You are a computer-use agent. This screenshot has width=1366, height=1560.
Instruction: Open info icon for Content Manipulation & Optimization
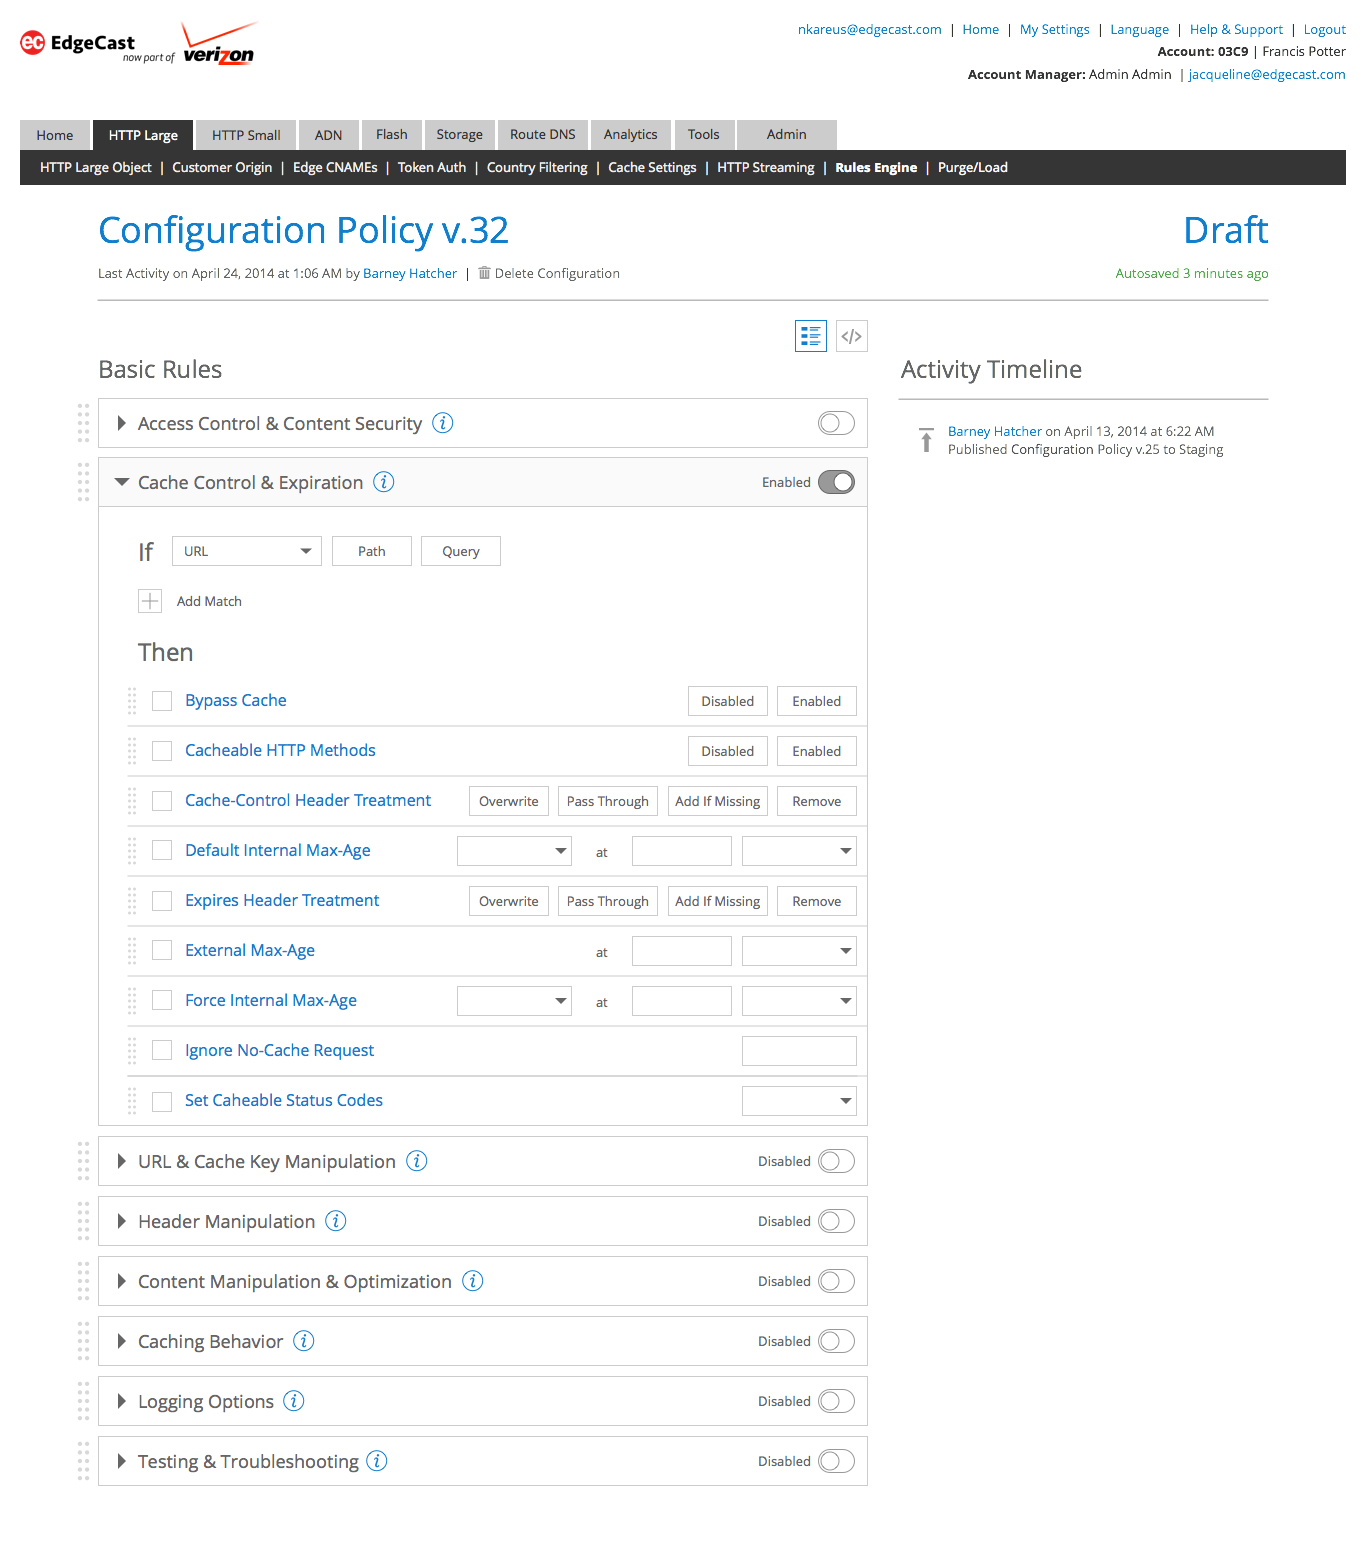pos(473,1281)
